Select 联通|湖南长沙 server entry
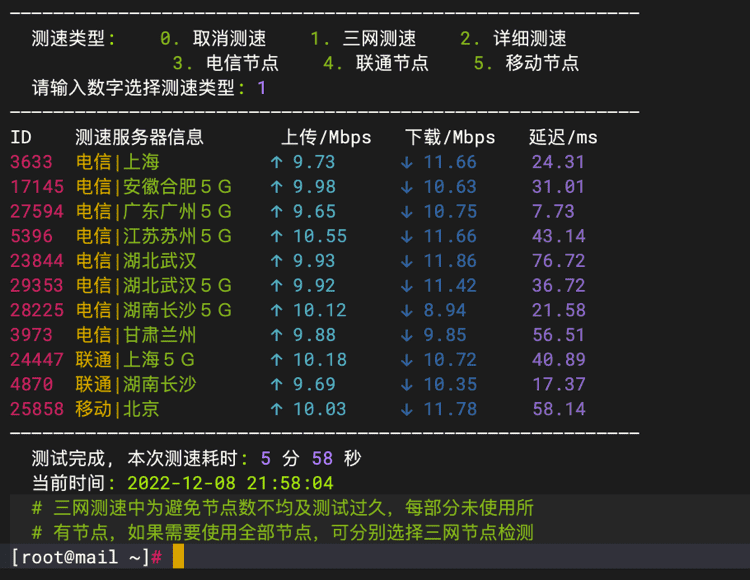Screen dimensions: 750x580 pyautogui.click(x=136, y=384)
